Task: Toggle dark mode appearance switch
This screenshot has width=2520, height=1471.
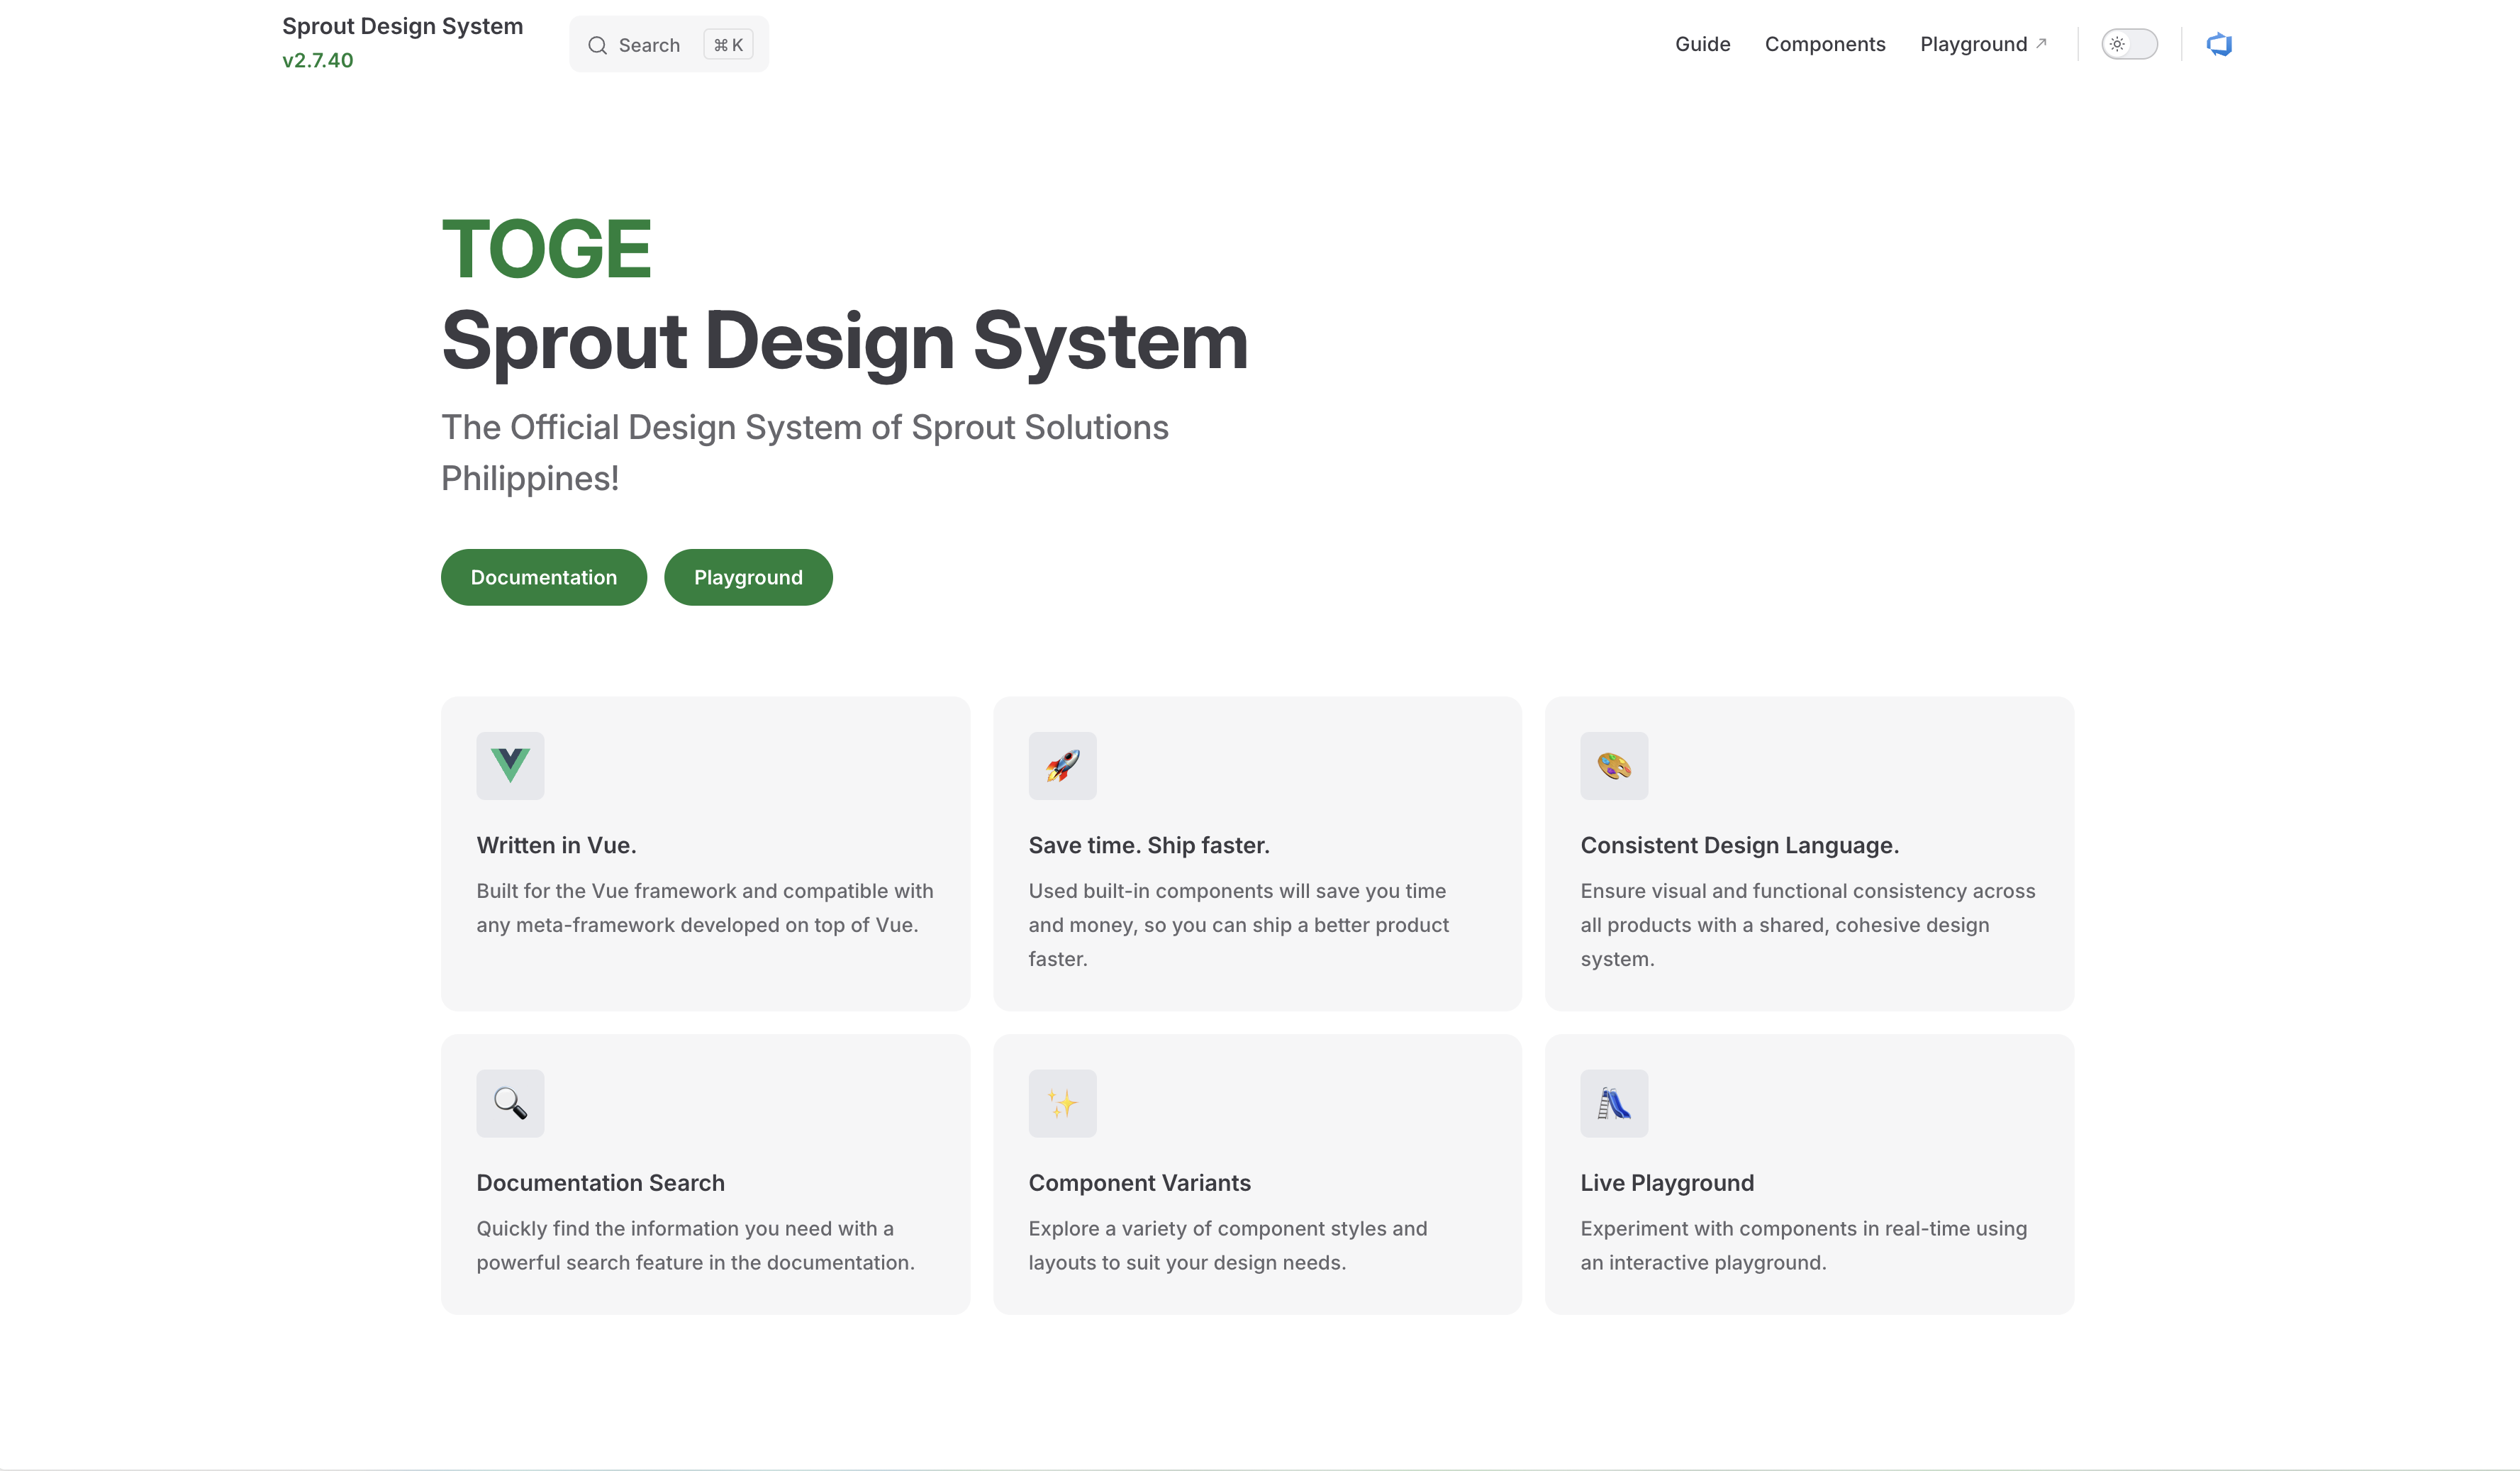Action: [x=2129, y=44]
